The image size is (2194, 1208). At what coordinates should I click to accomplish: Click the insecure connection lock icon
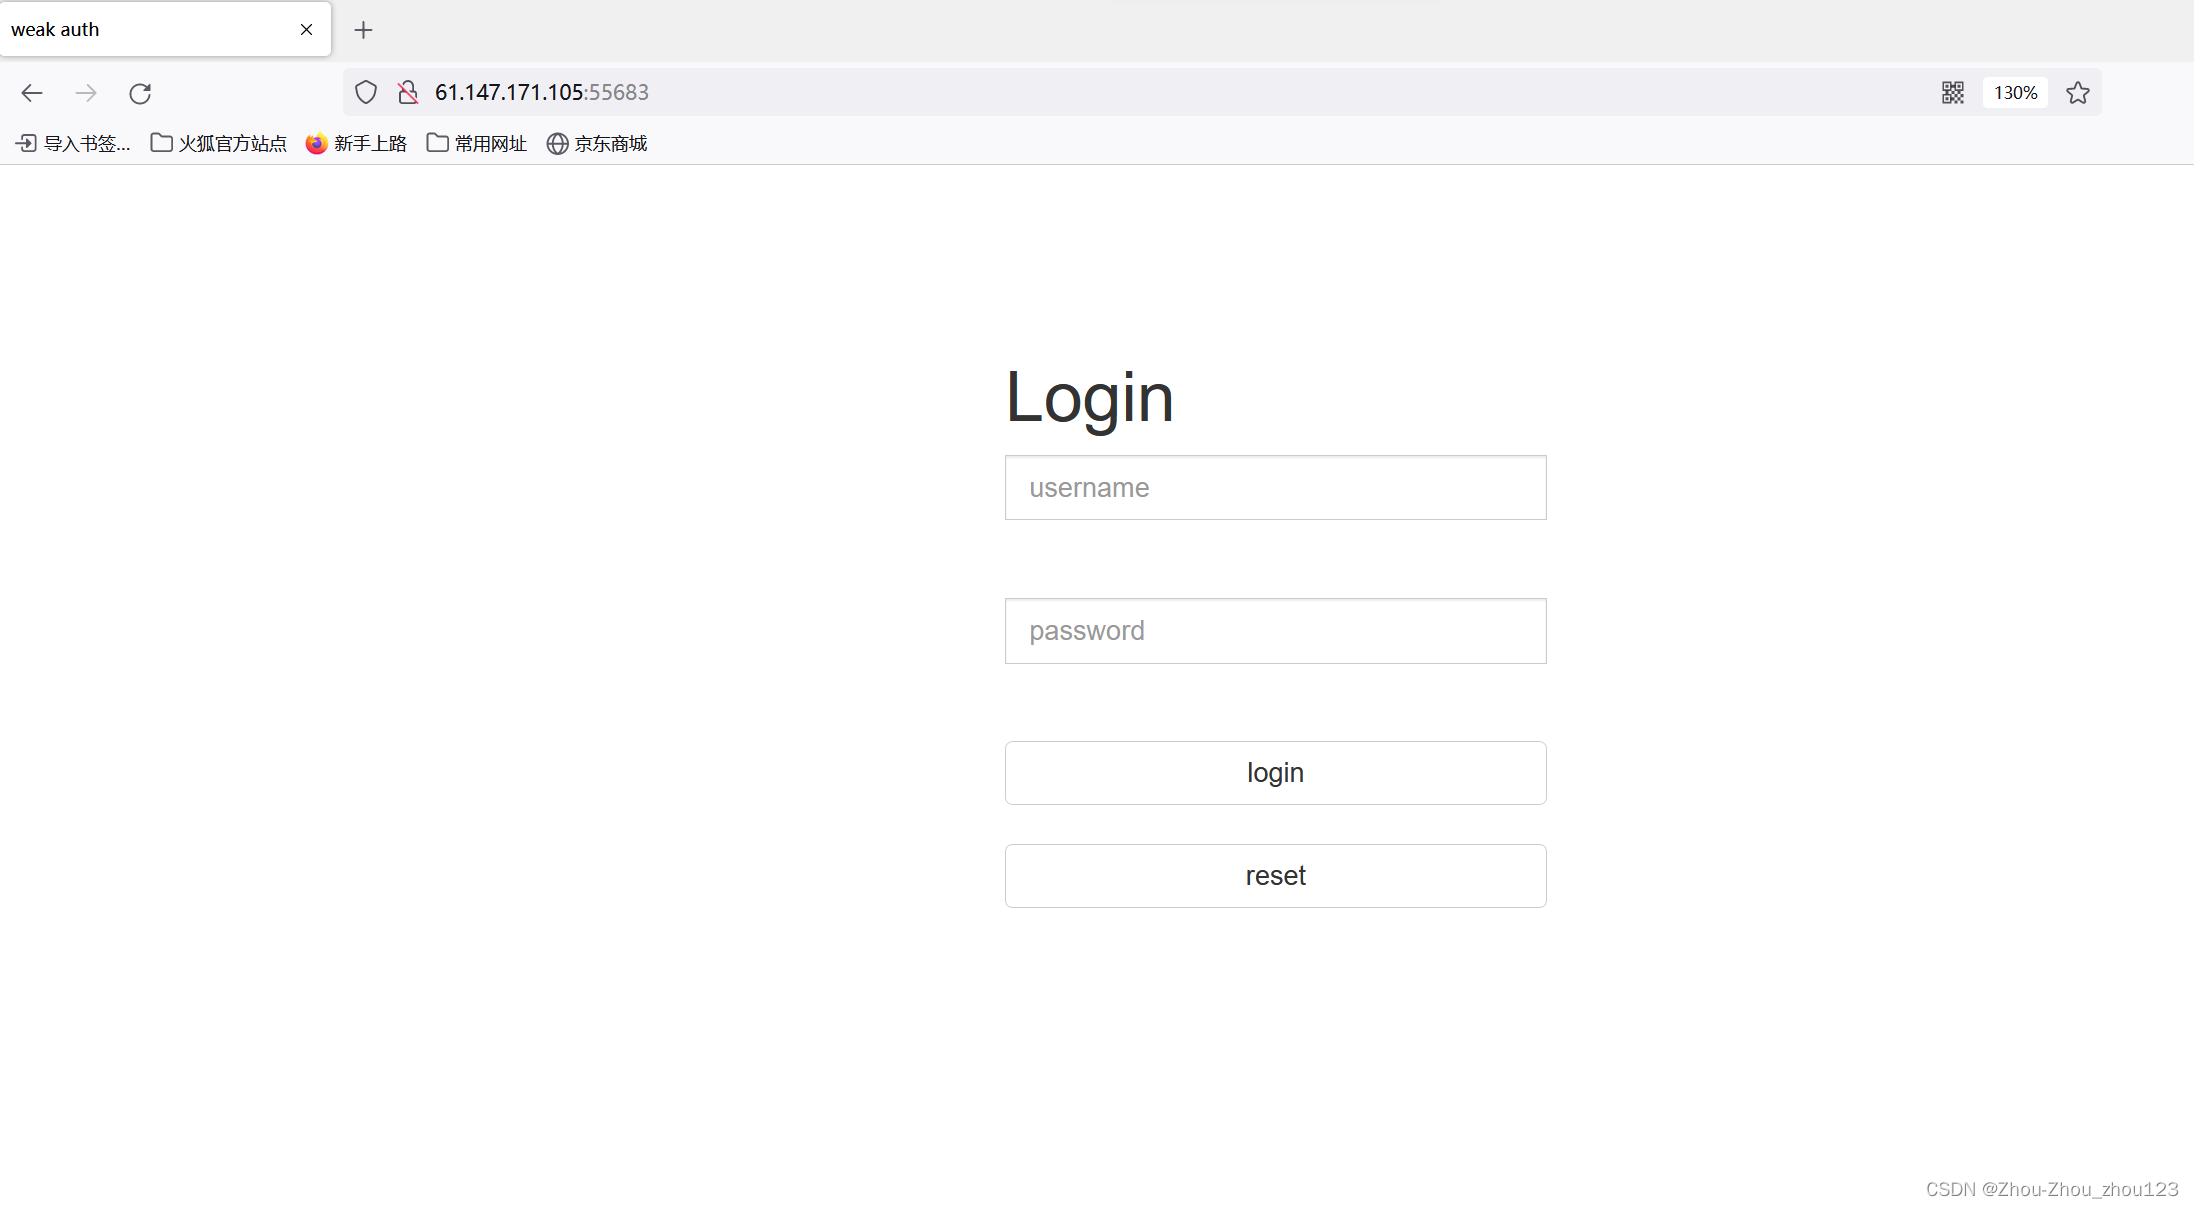(x=407, y=92)
